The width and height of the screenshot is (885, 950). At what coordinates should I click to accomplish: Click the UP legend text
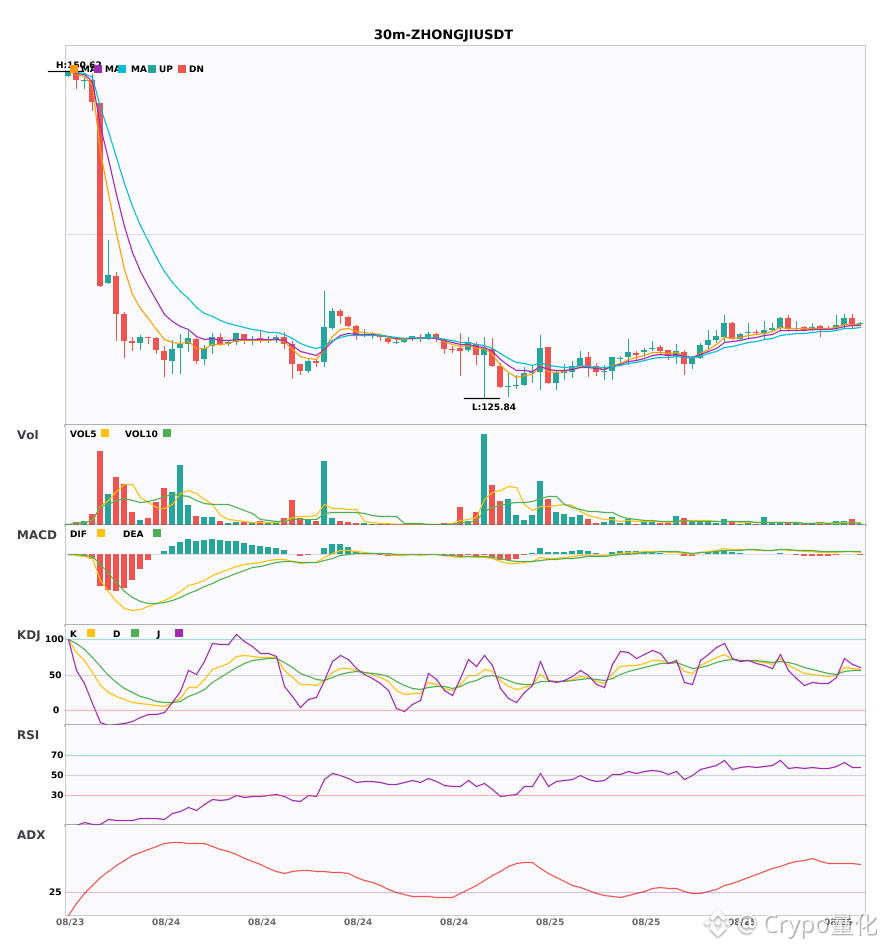tap(166, 69)
